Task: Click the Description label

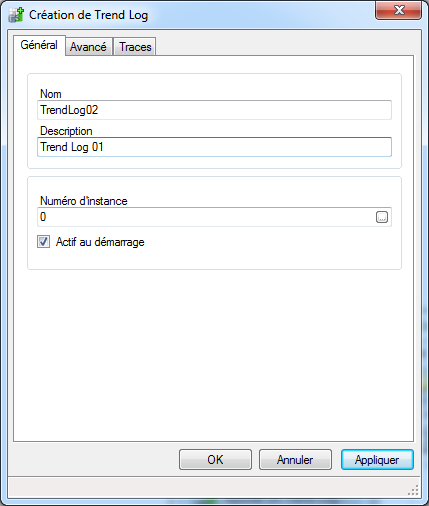Action: 66,131
